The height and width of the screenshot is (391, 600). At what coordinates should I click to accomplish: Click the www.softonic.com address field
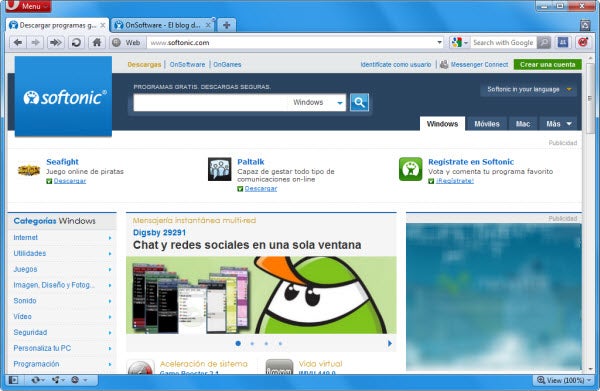[292, 42]
